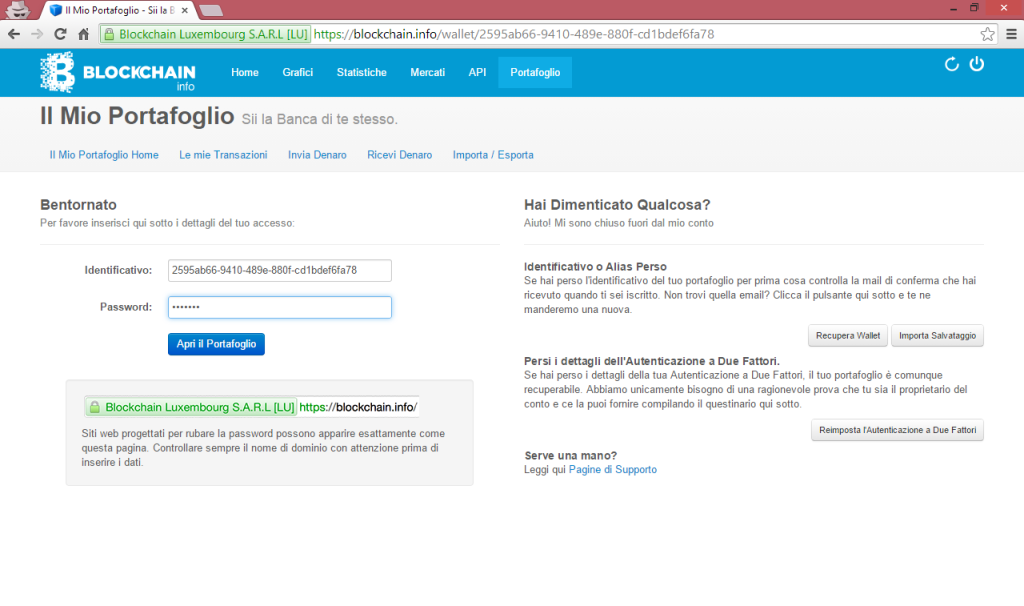The image size is (1024, 606).
Task: Open the Home menu item
Action: 245,72
